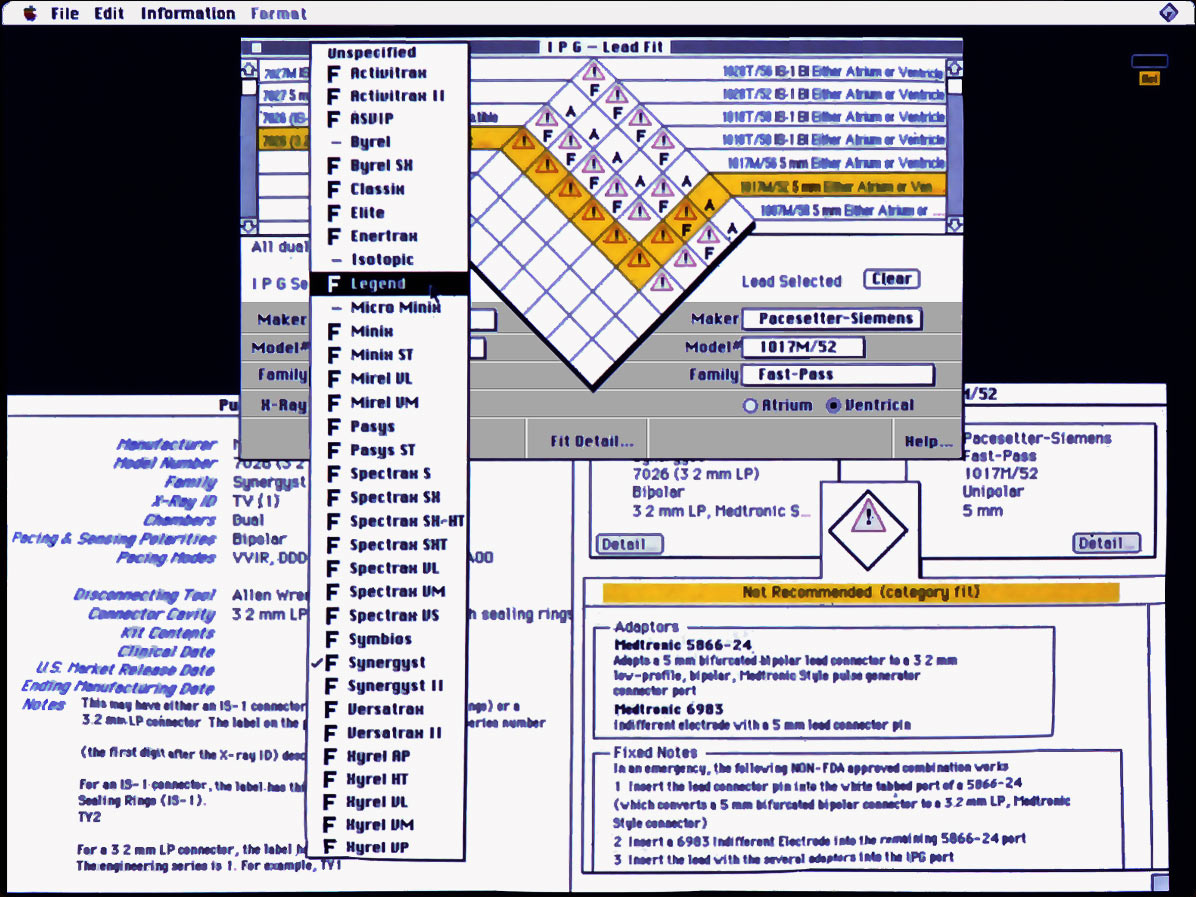Click the lead Model# field 1017M/52

click(803, 348)
